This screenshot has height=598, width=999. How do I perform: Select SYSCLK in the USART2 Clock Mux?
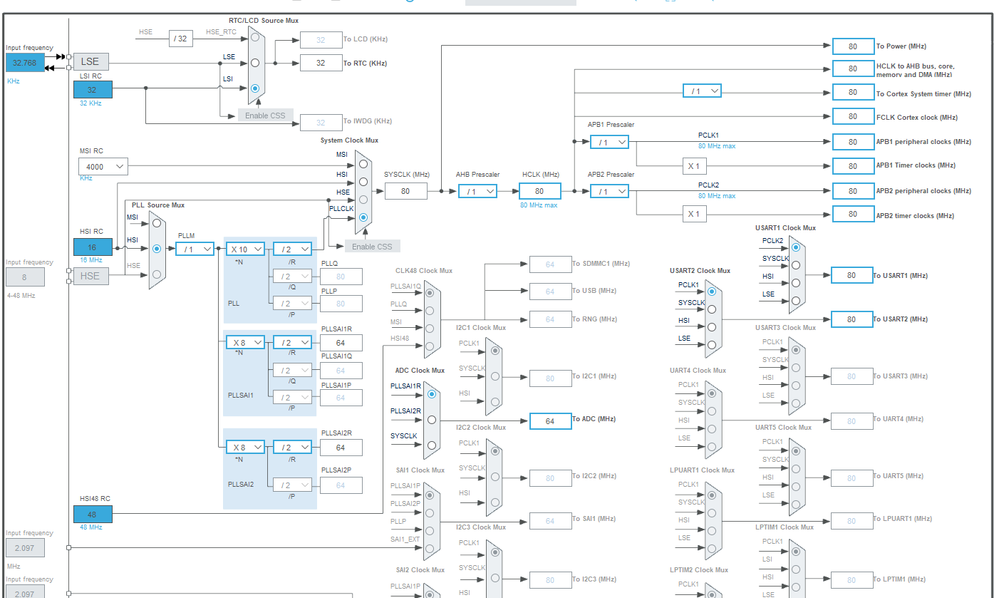712,309
